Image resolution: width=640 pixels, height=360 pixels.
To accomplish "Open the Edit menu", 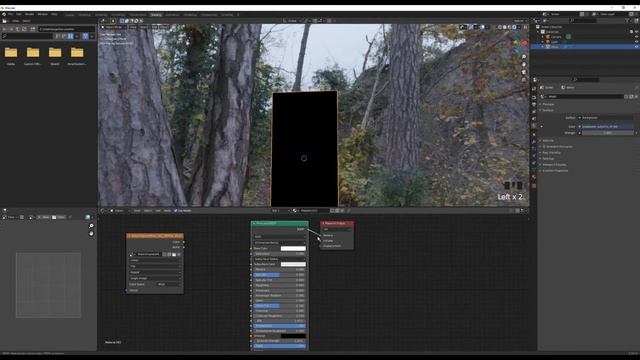I will coord(19,14).
